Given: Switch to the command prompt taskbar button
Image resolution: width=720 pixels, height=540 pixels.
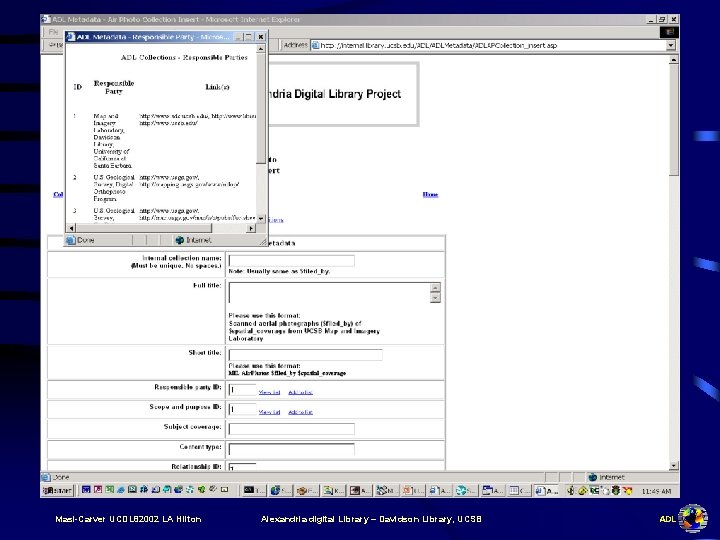Looking at the screenshot, I should [254, 490].
